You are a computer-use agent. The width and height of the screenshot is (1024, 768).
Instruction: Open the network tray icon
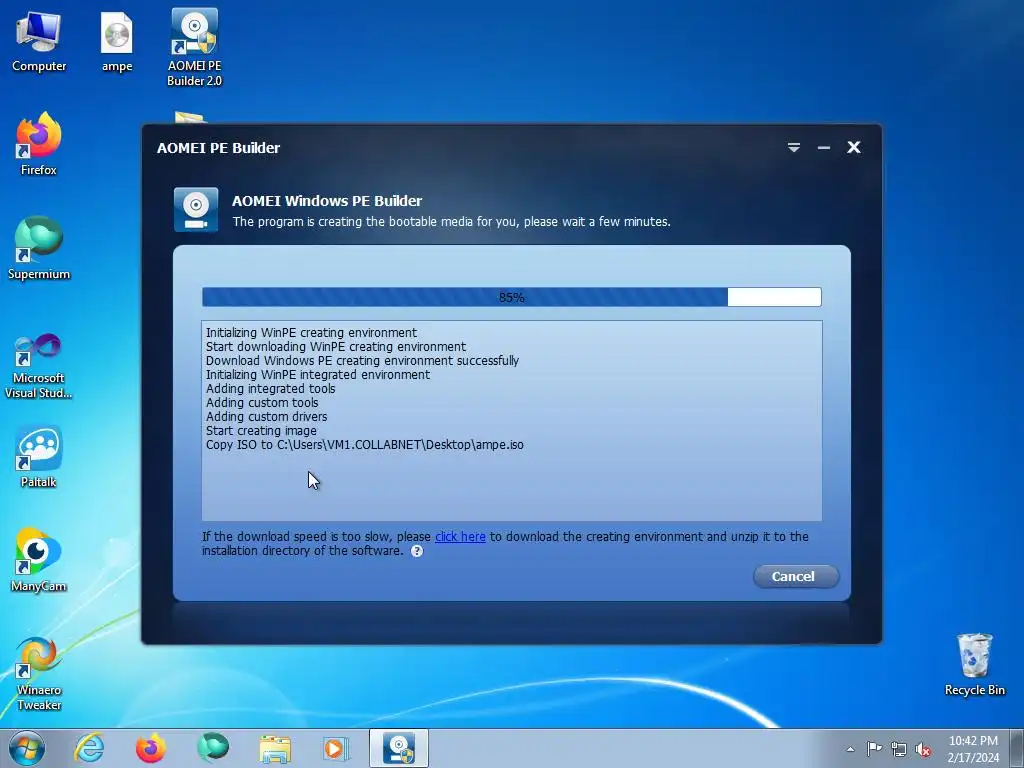pos(899,749)
